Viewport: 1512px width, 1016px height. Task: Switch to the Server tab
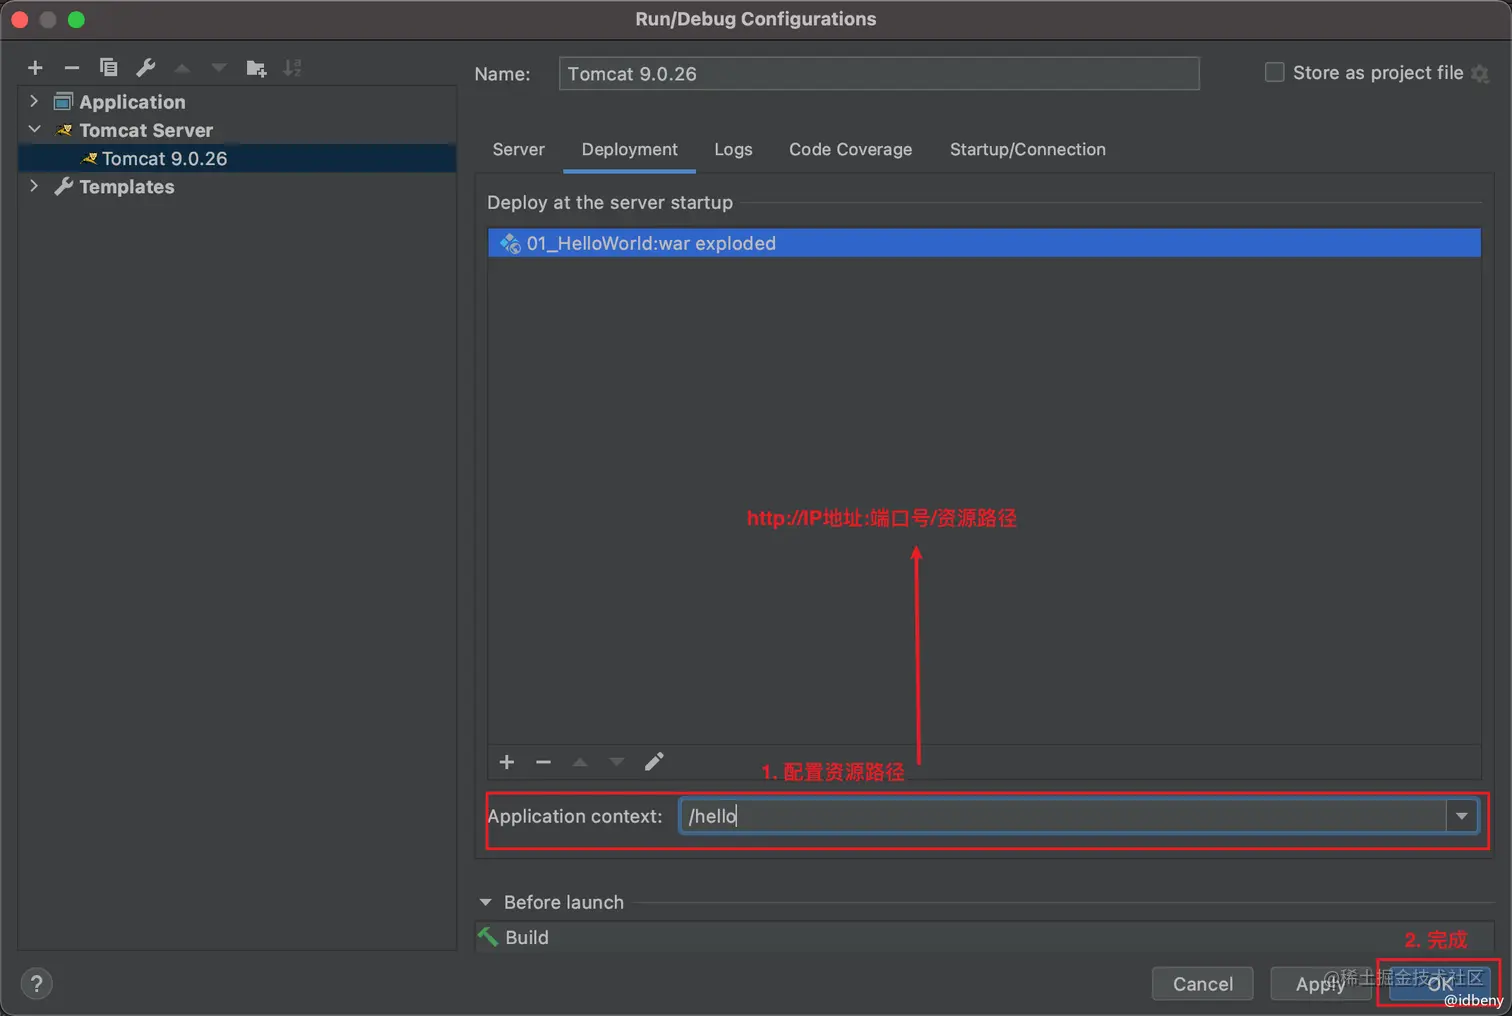[518, 149]
